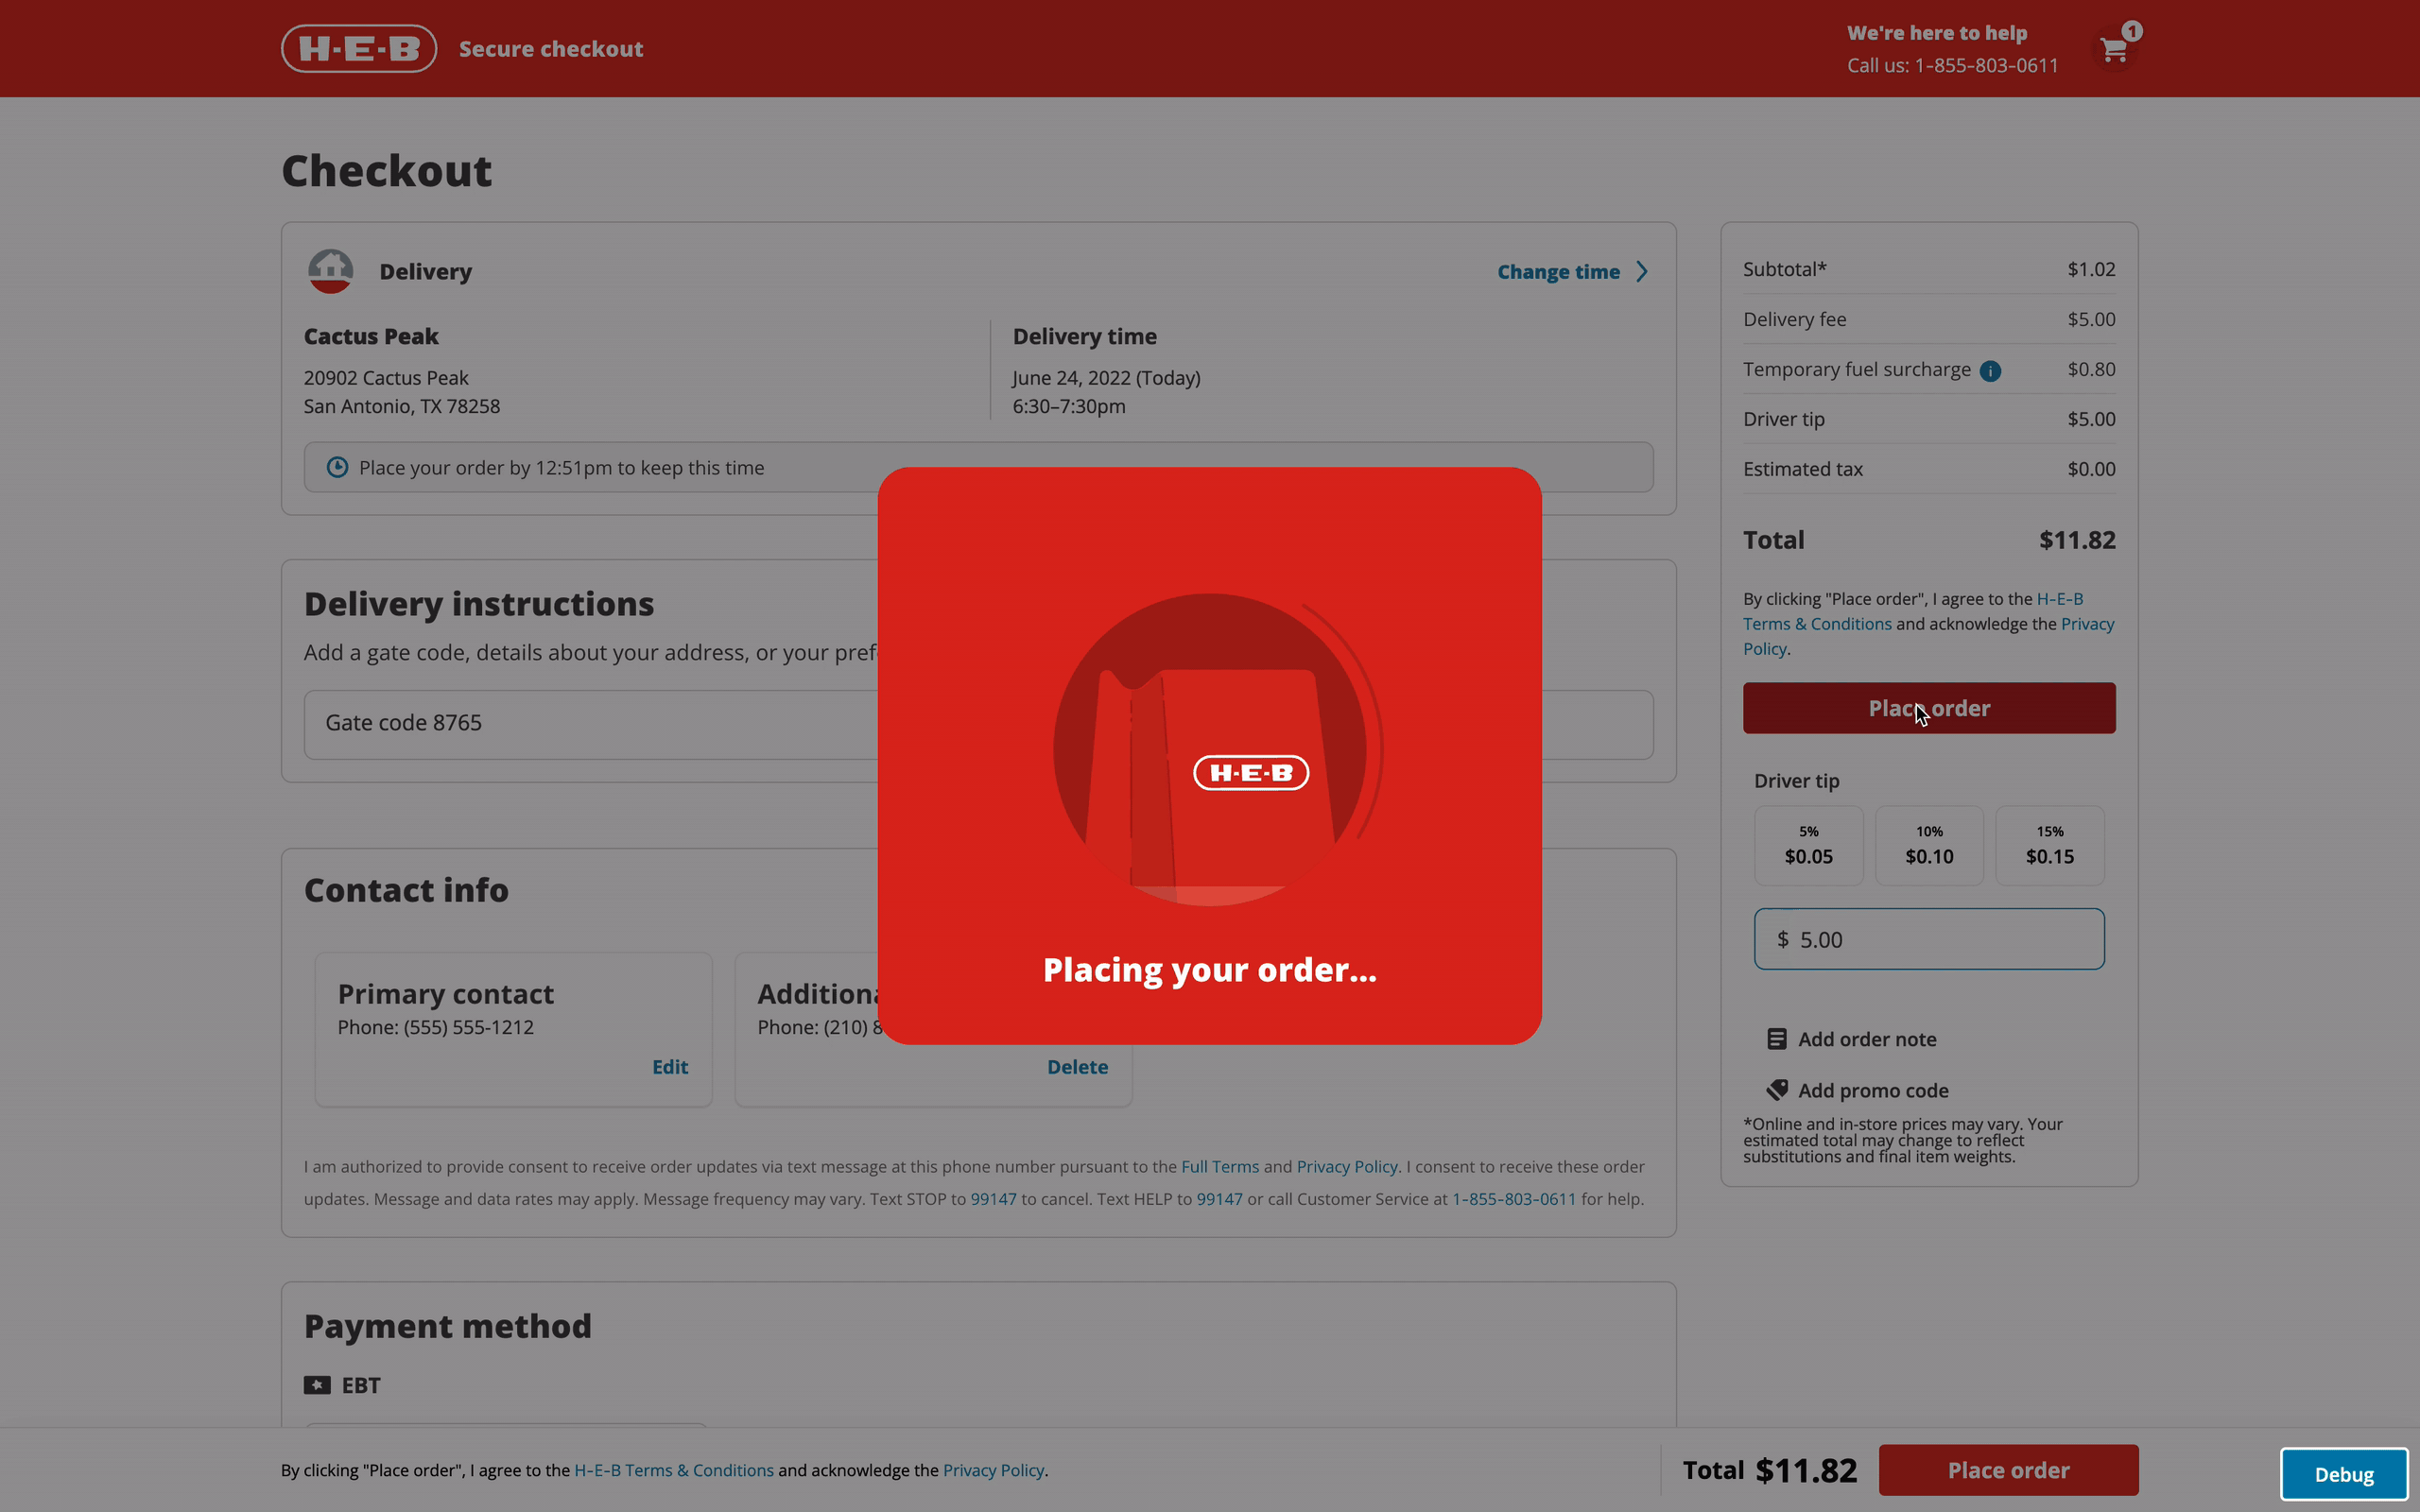Click the clock icon in the order deadline banner
Image resolution: width=2420 pixels, height=1512 pixels.
coord(338,467)
